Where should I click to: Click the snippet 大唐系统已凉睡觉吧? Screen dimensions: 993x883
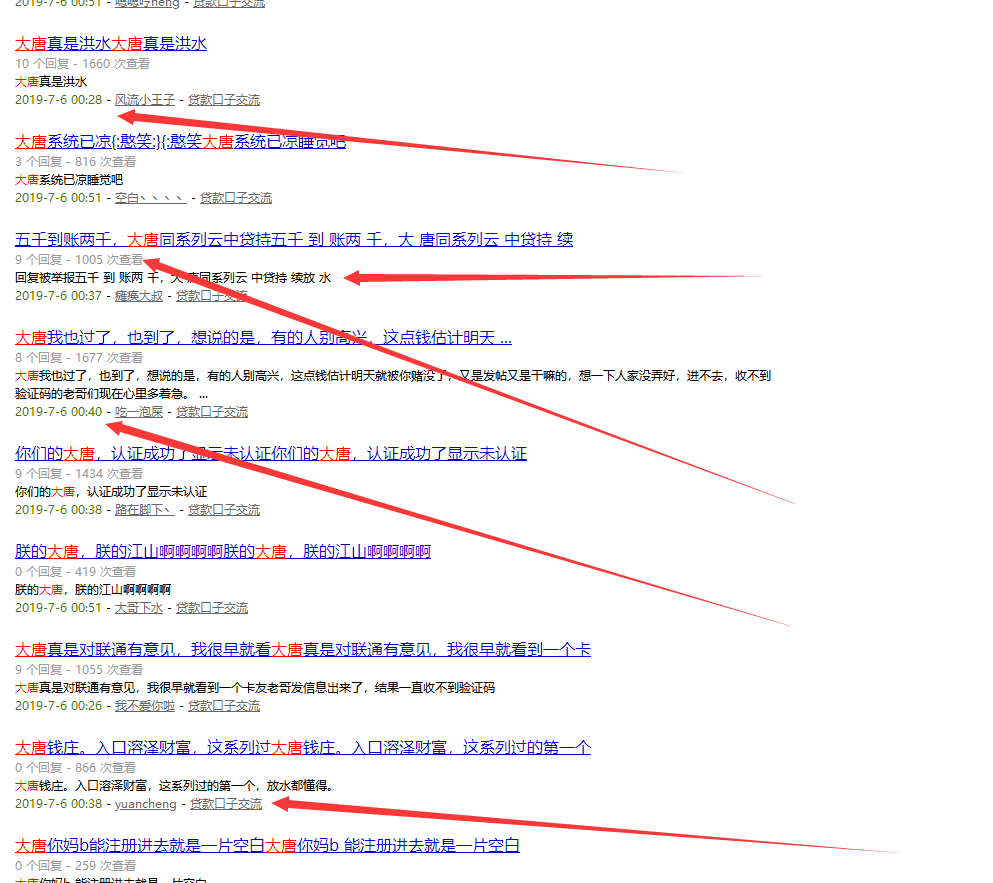pos(69,180)
